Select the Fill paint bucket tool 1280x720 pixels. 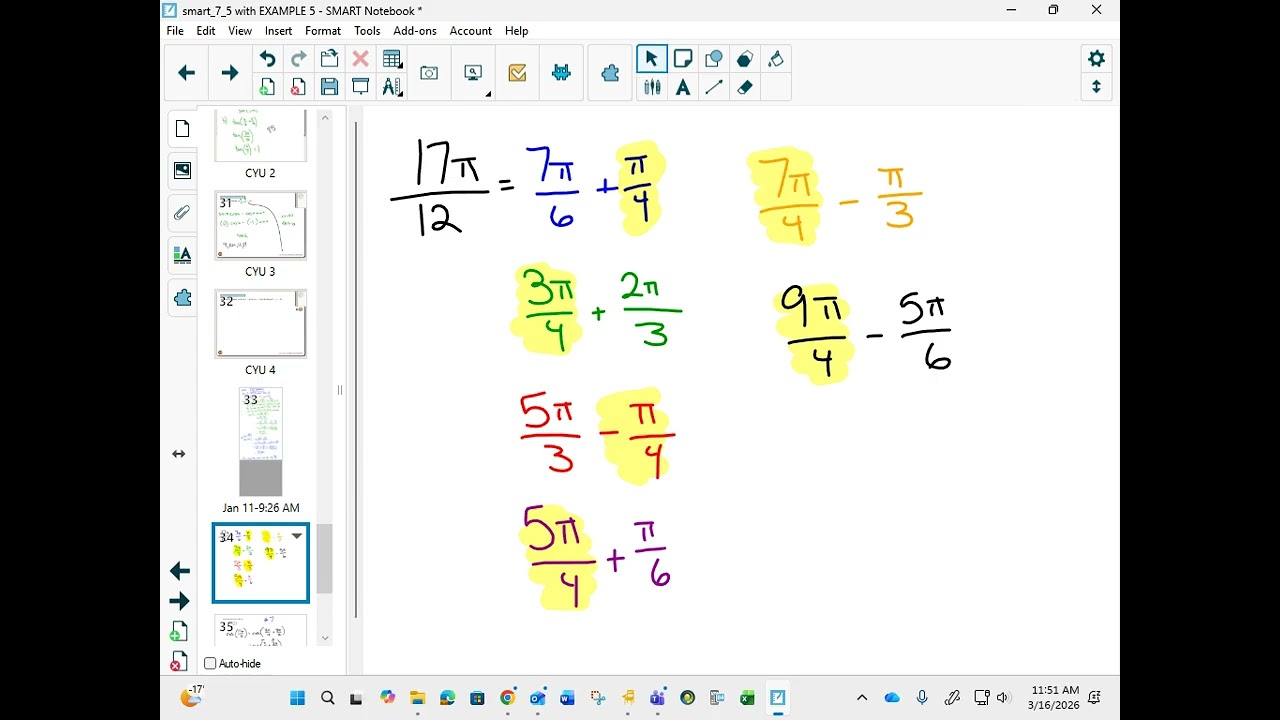coord(776,59)
